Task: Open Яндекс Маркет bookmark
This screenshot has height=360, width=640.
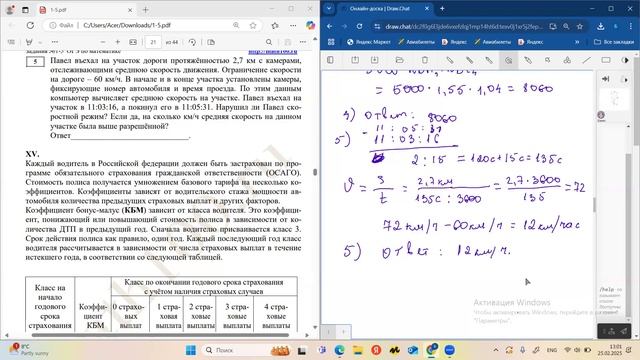Action: (369, 42)
